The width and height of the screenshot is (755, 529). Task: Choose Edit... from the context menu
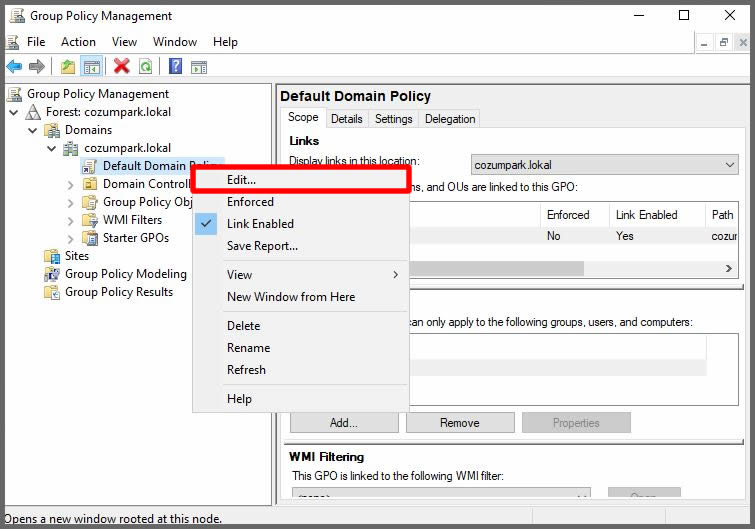[x=301, y=180]
